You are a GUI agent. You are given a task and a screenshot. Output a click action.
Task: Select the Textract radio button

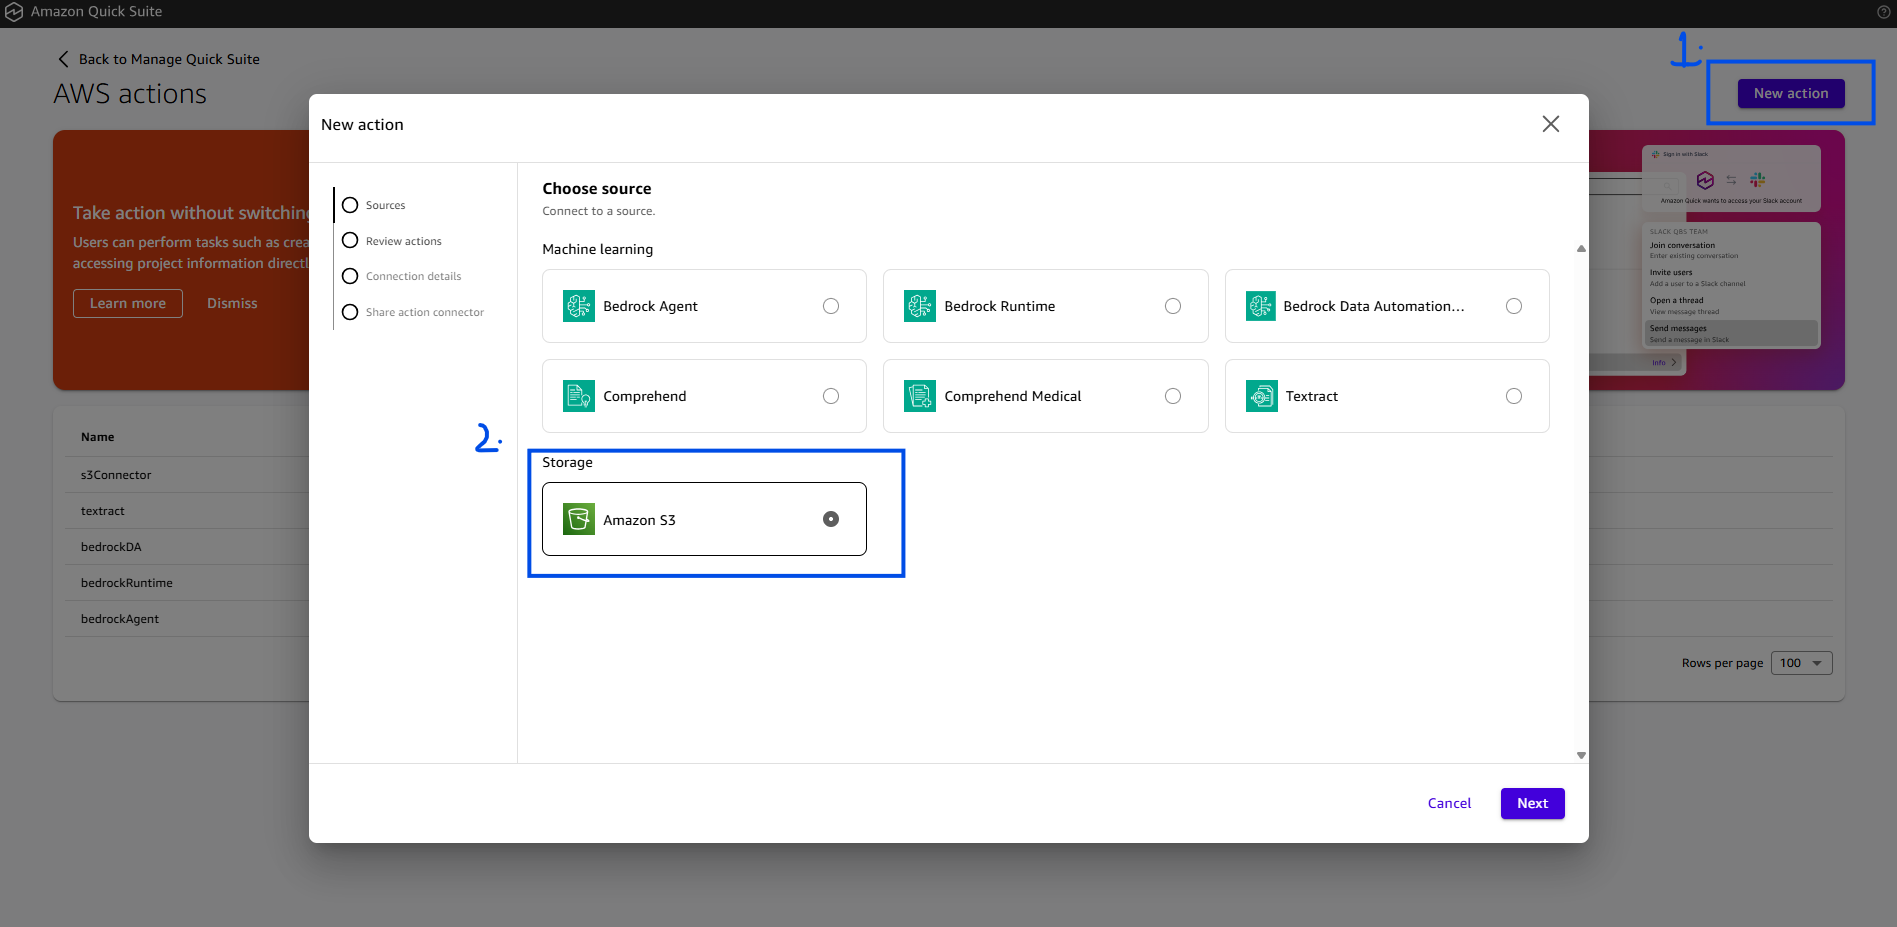(x=1514, y=396)
